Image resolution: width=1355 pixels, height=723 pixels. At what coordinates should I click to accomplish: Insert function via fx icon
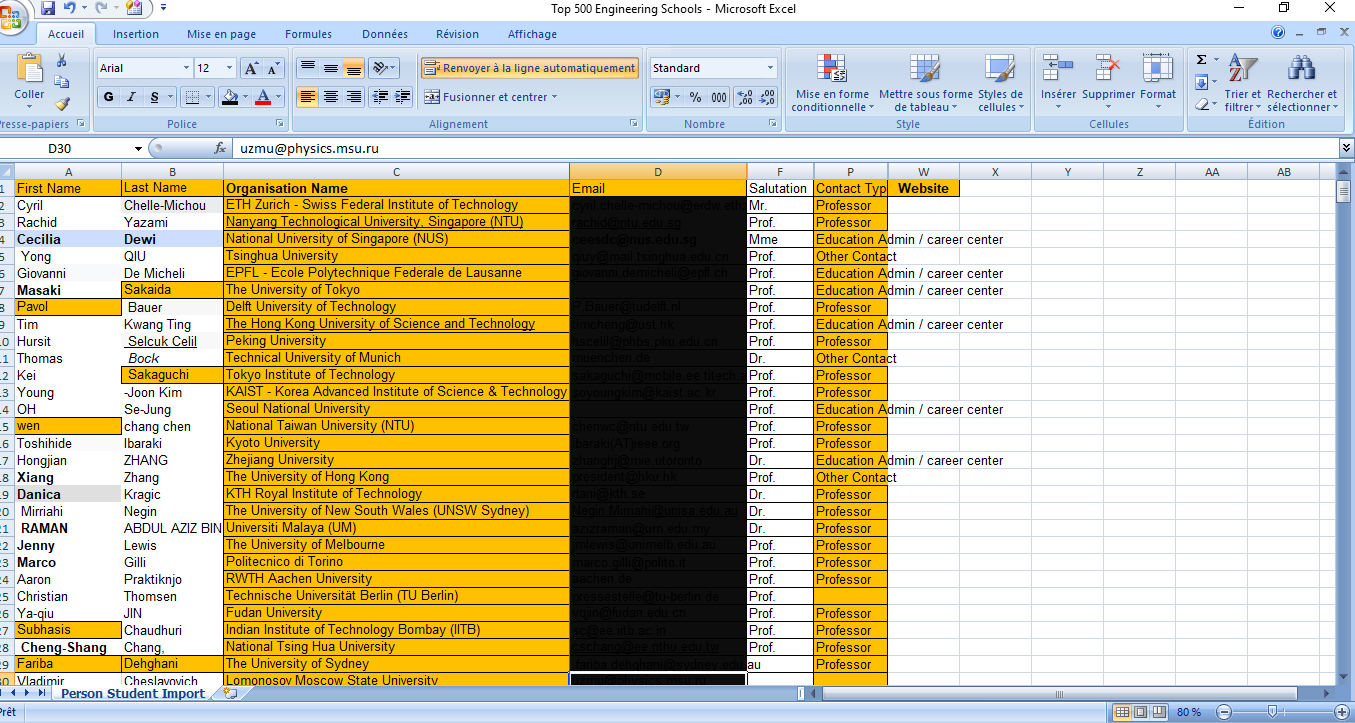[220, 148]
